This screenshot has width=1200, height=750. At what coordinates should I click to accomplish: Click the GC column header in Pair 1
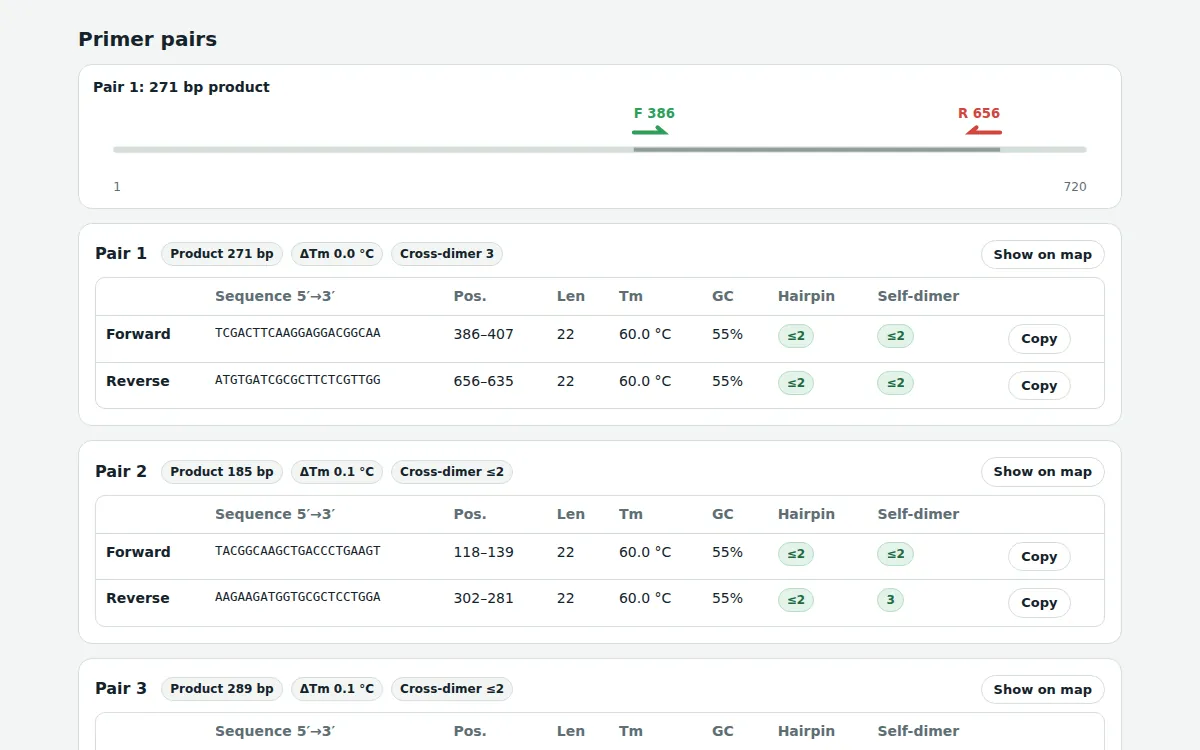723,296
